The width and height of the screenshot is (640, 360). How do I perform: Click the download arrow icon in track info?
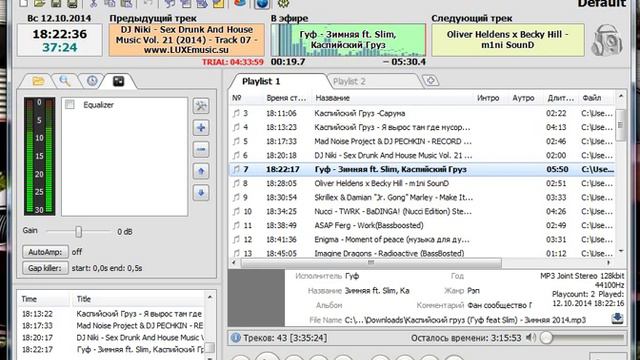pyautogui.click(x=617, y=318)
